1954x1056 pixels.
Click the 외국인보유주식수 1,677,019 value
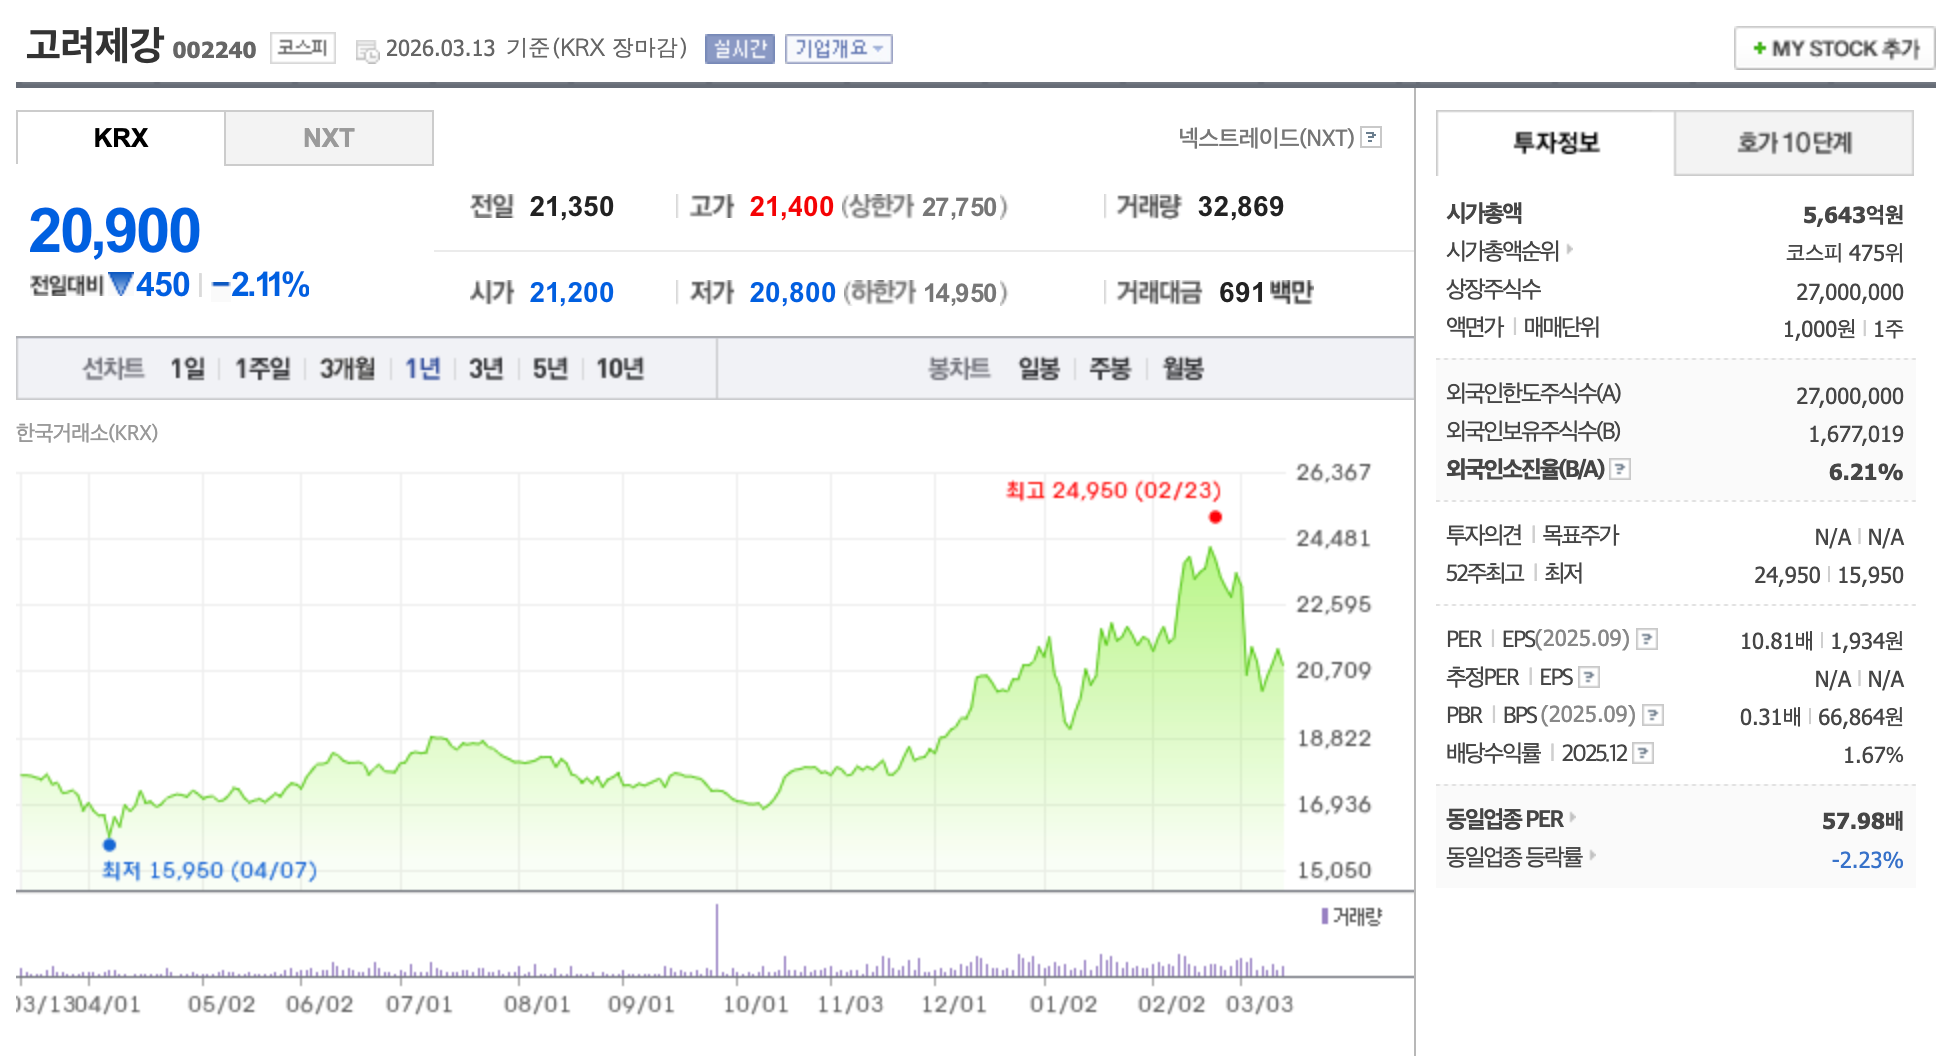pyautogui.click(x=1856, y=434)
